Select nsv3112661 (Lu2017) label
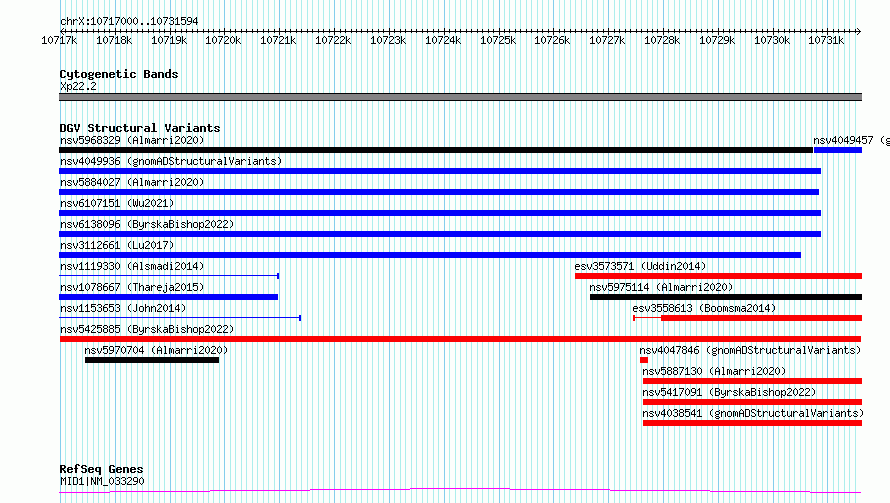 point(117,245)
